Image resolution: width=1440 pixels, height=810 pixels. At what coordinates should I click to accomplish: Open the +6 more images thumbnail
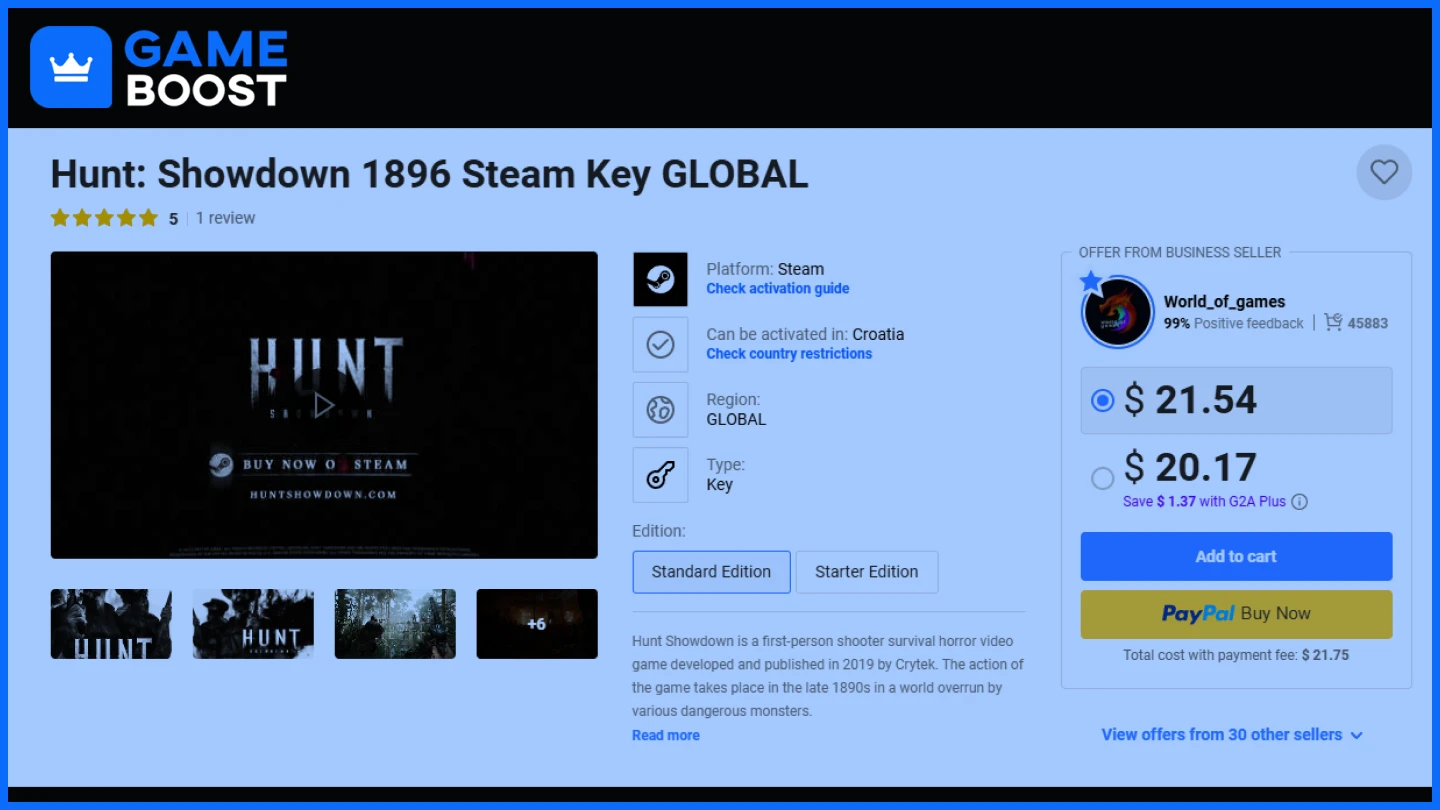(x=537, y=624)
